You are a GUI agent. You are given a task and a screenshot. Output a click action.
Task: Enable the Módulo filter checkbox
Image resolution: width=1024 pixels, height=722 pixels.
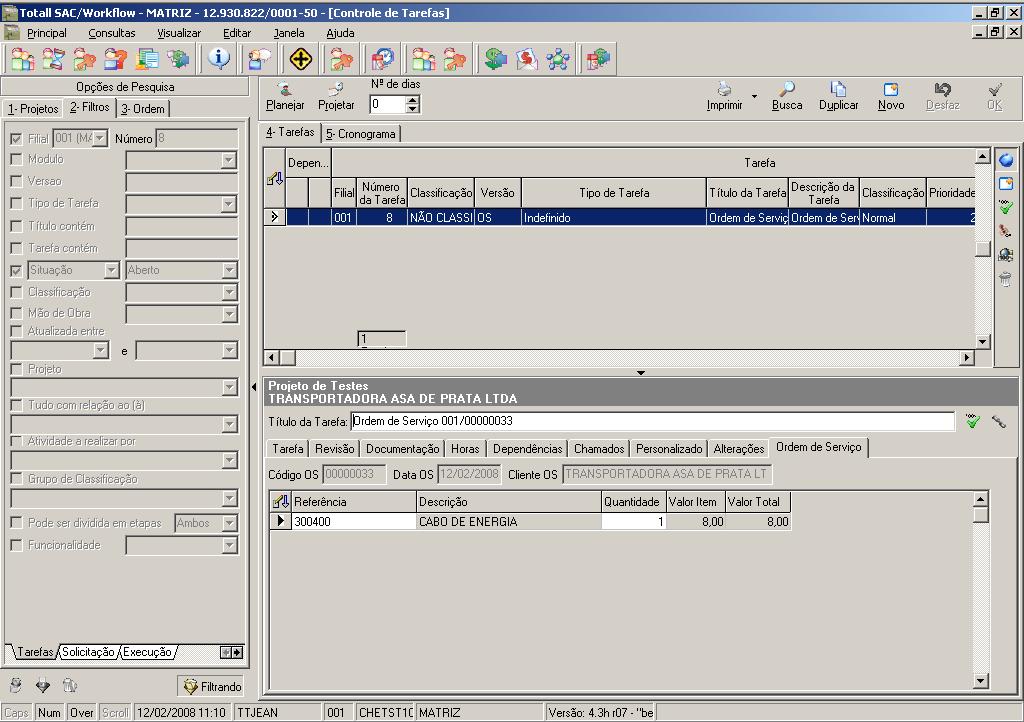(16, 159)
